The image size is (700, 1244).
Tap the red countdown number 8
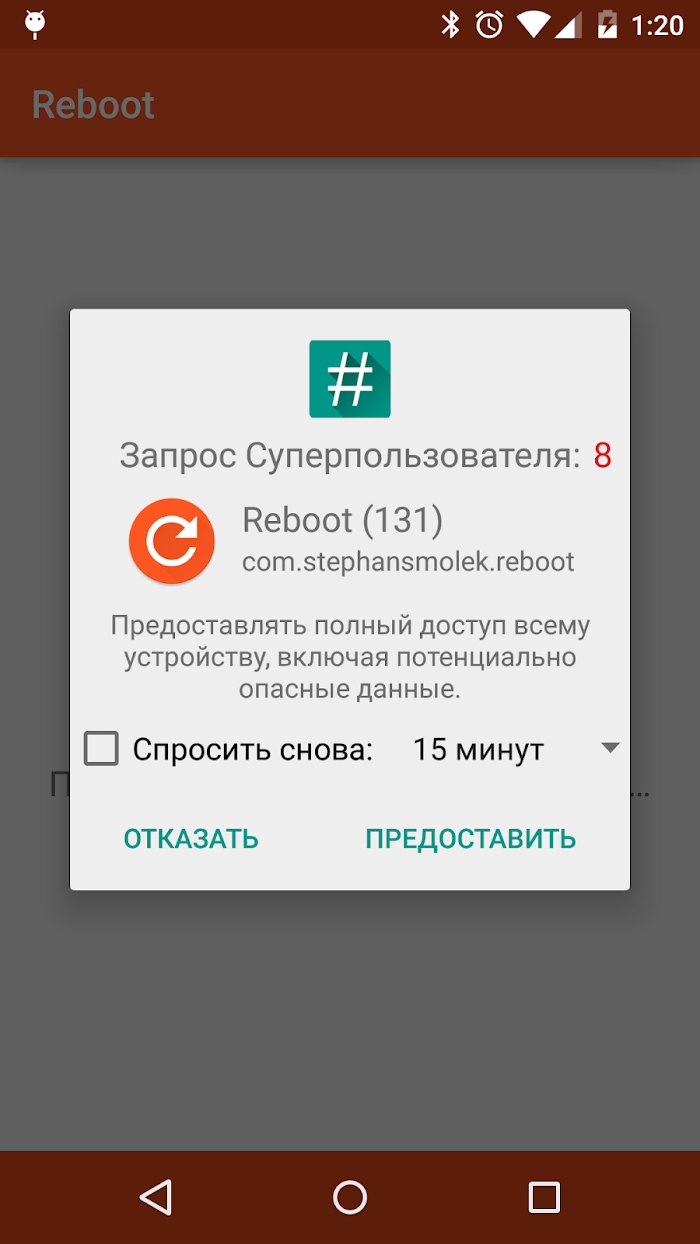click(x=602, y=456)
